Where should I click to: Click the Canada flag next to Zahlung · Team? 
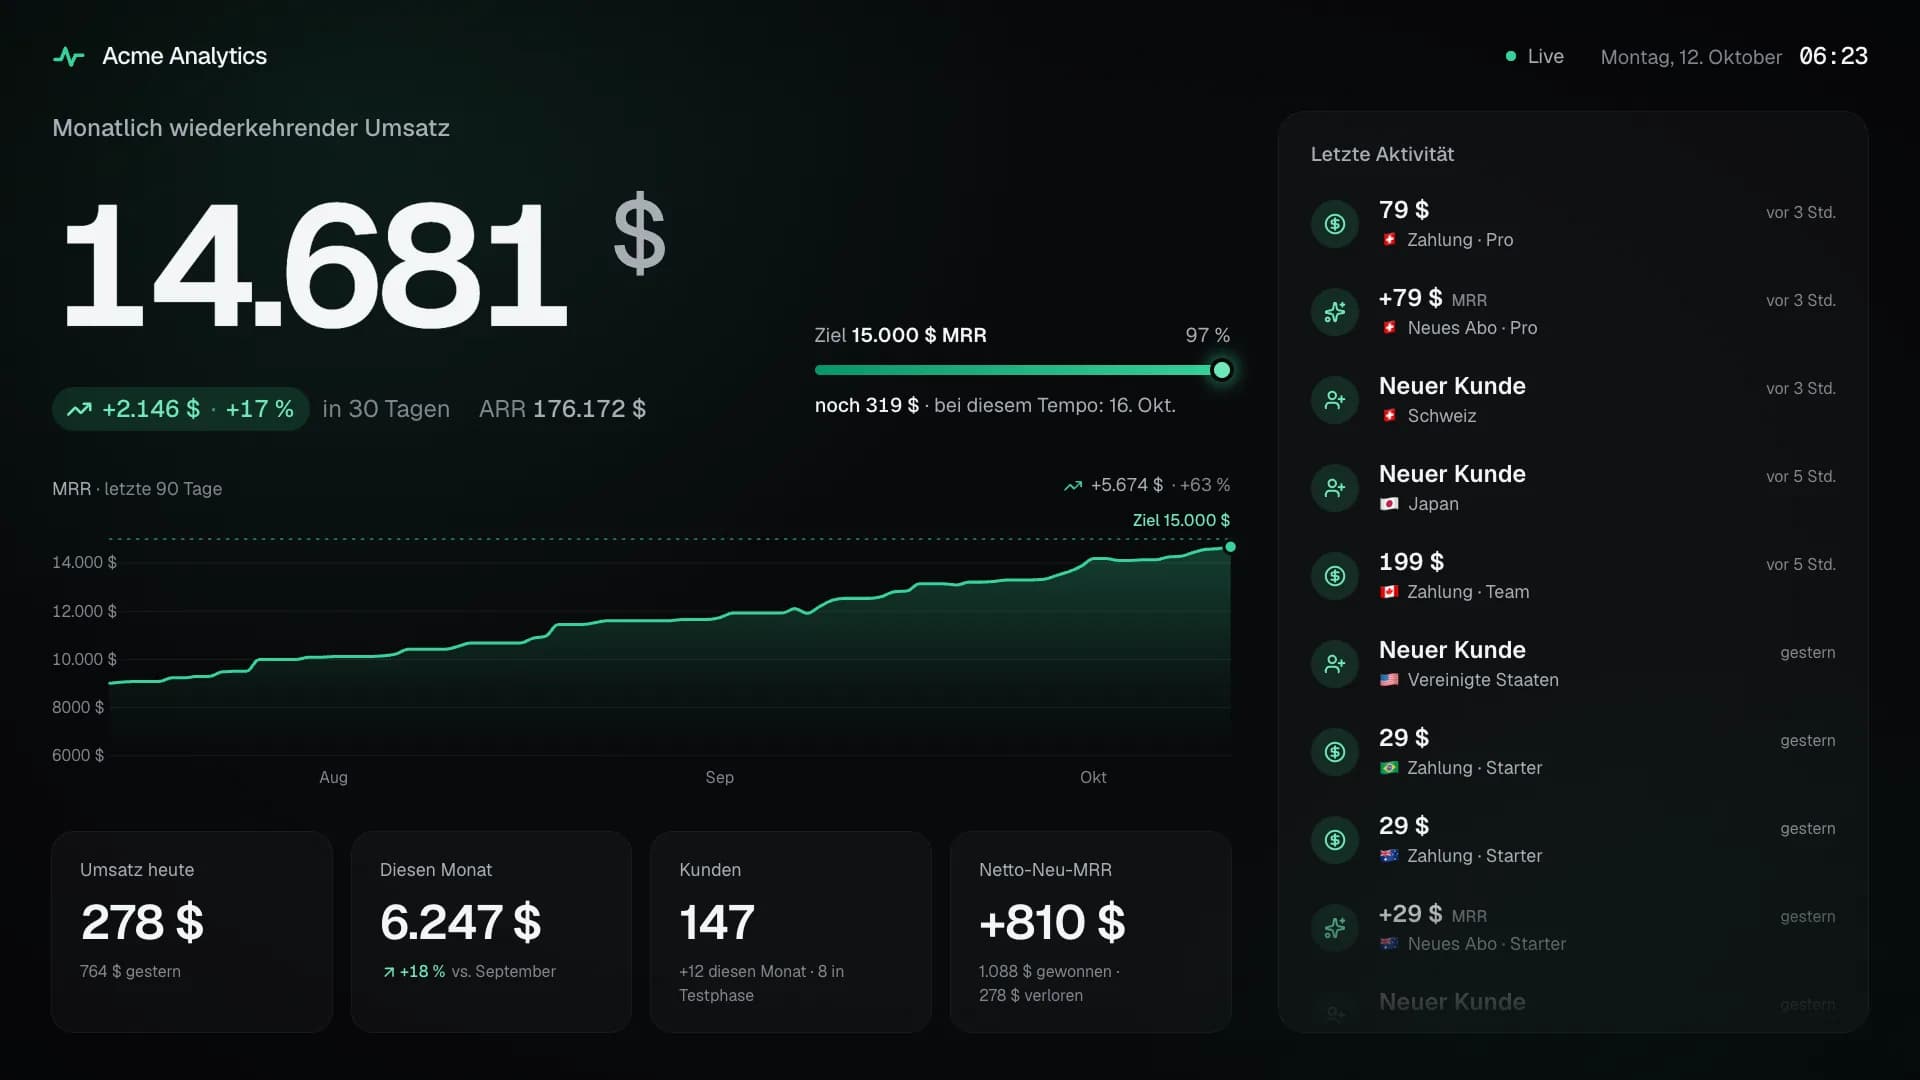point(1389,592)
